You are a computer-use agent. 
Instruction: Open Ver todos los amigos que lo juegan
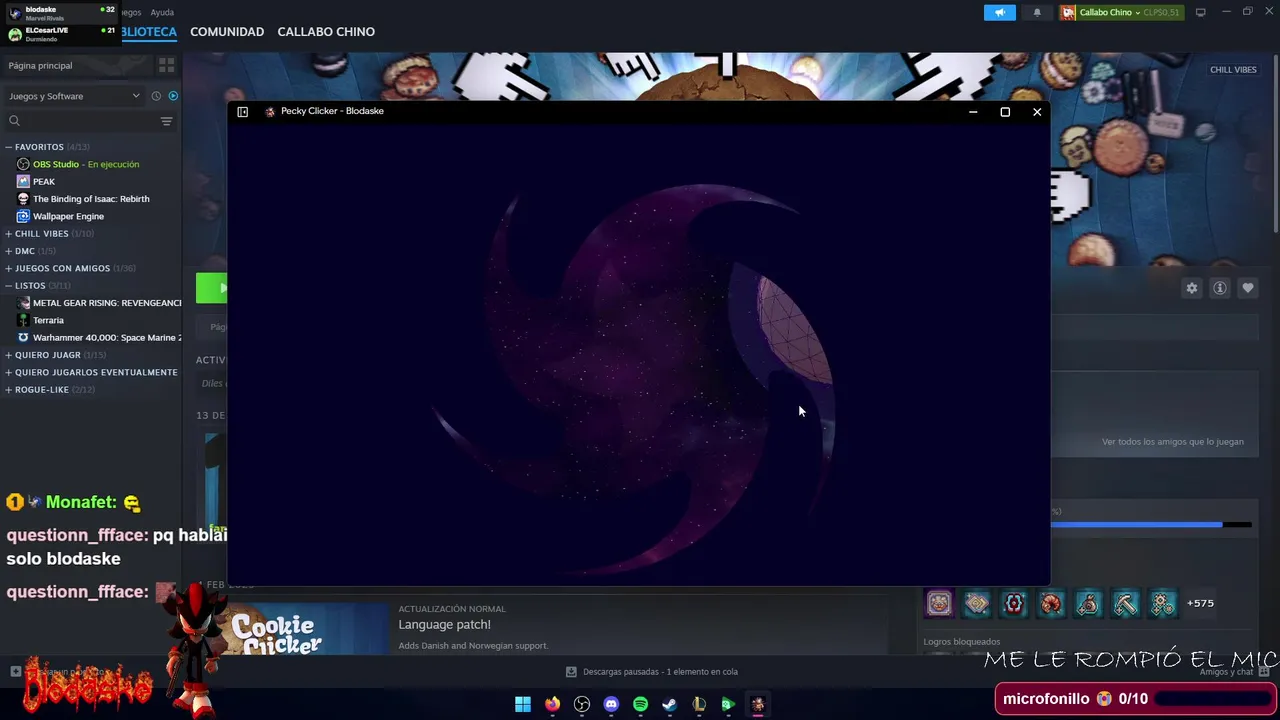click(x=1173, y=442)
